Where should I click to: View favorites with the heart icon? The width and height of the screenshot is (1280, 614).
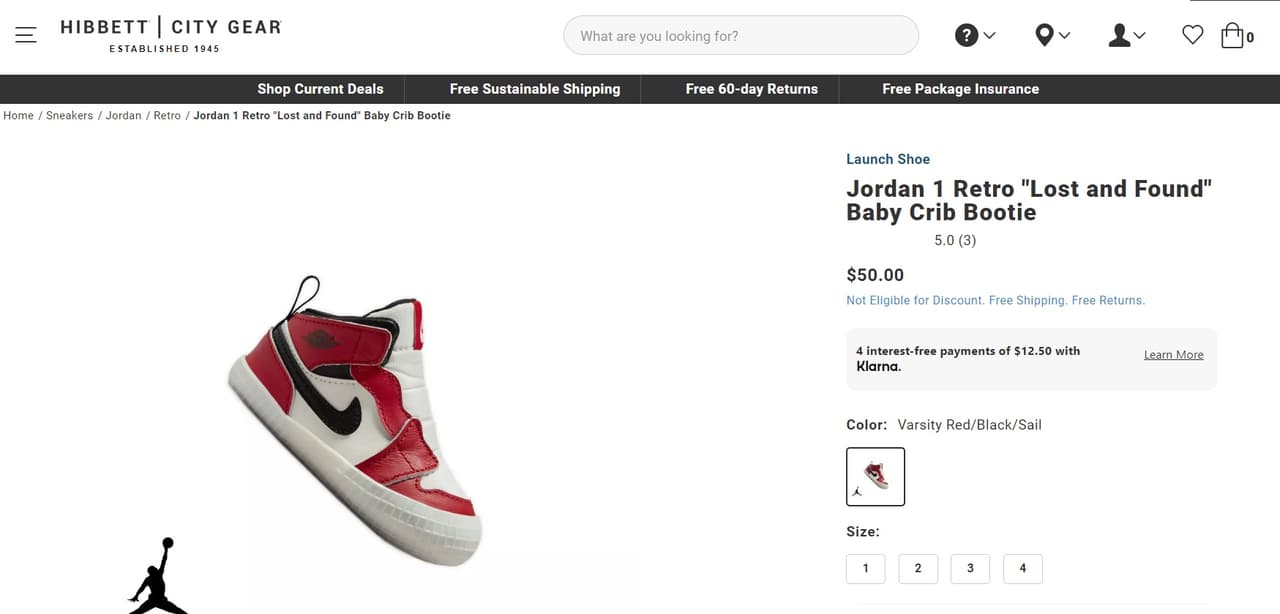(1192, 36)
